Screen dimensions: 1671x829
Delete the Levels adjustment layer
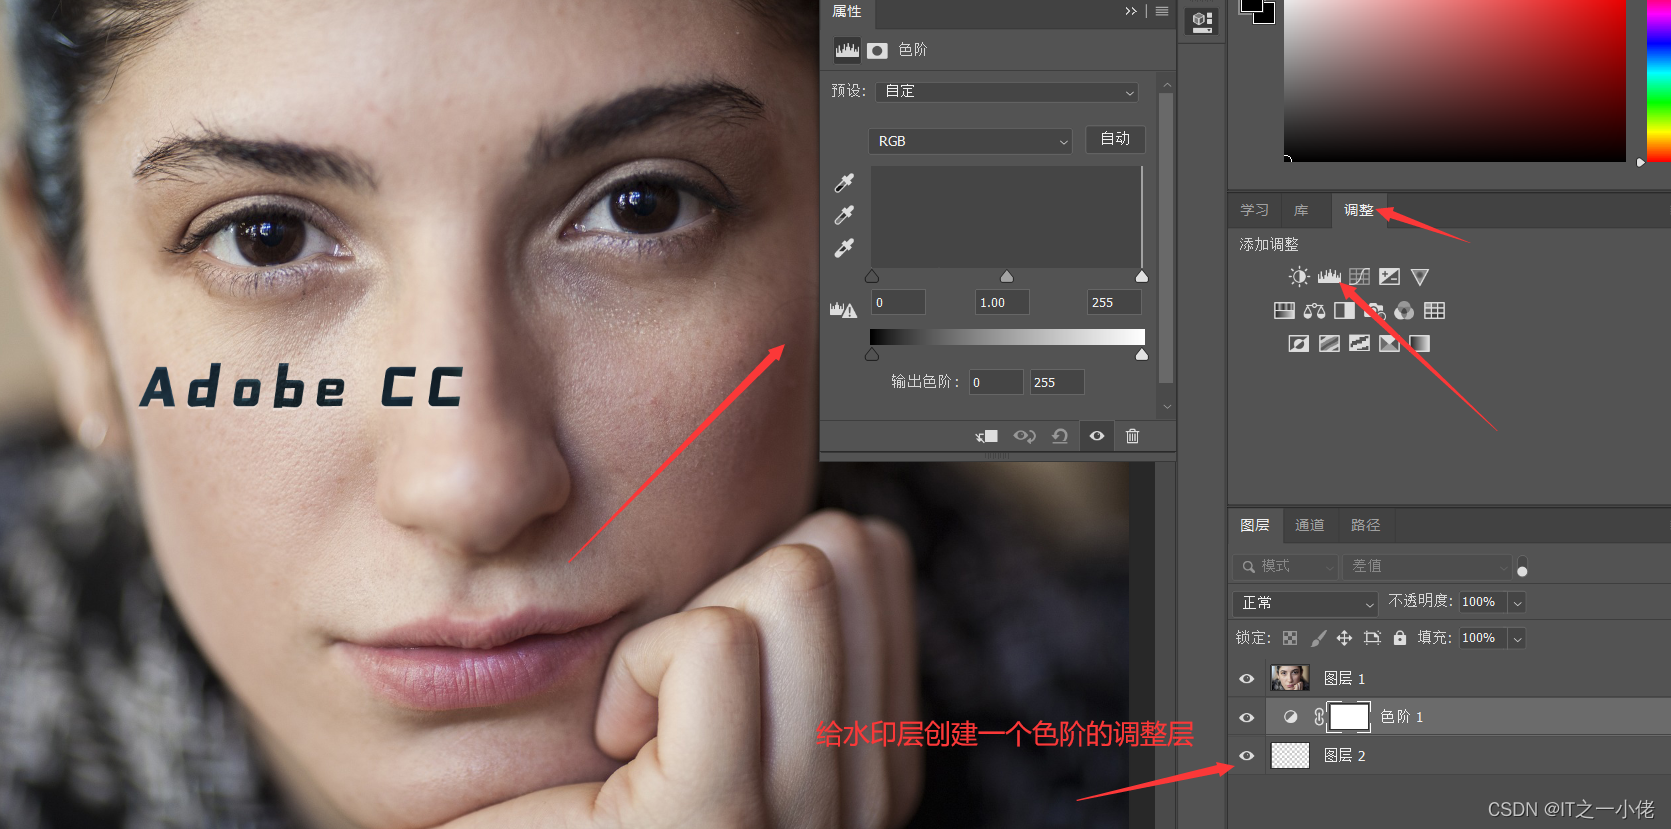click(x=1132, y=436)
